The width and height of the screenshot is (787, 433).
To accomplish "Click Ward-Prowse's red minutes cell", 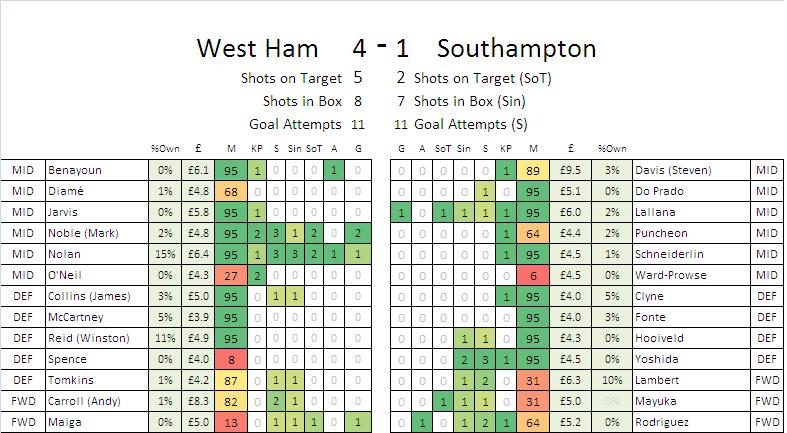I will (534, 275).
